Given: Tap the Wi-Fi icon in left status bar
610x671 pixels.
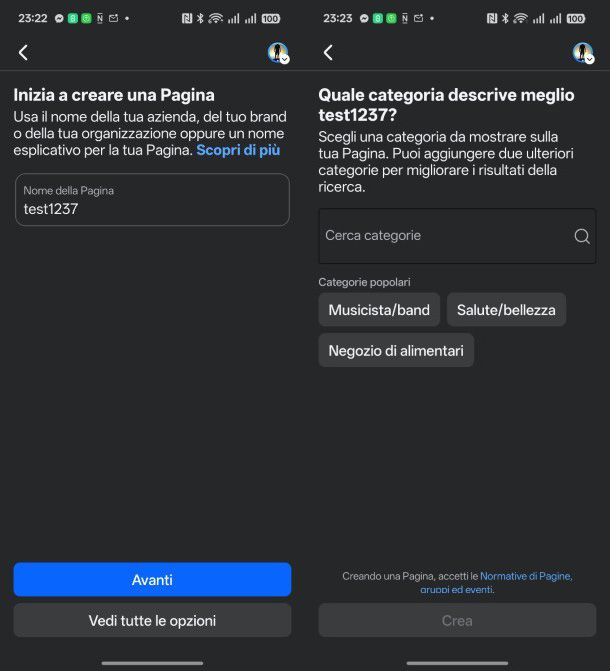Looking at the screenshot, I should pos(216,18).
